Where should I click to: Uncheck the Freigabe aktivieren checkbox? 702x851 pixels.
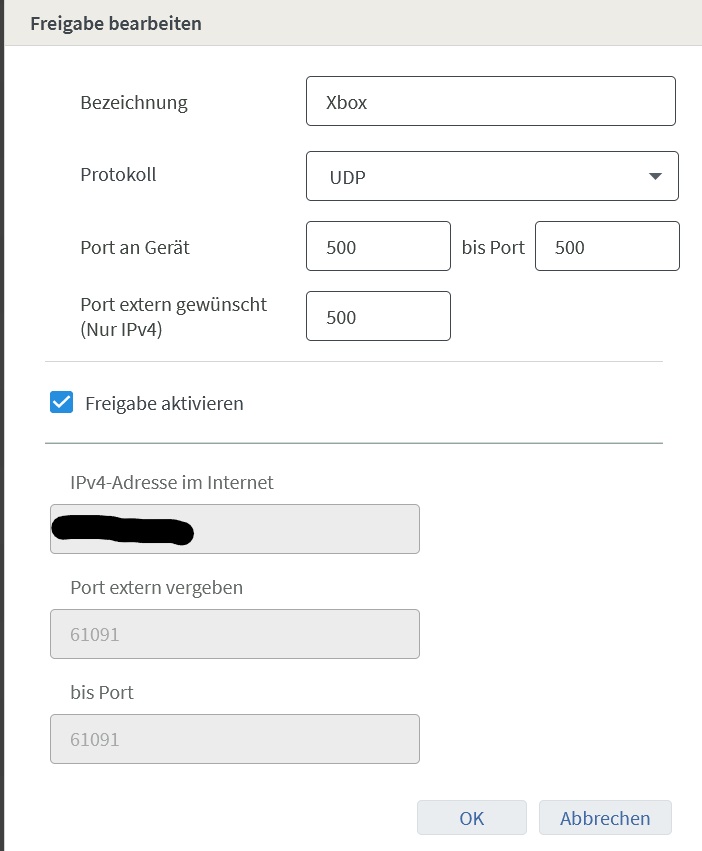[x=62, y=403]
